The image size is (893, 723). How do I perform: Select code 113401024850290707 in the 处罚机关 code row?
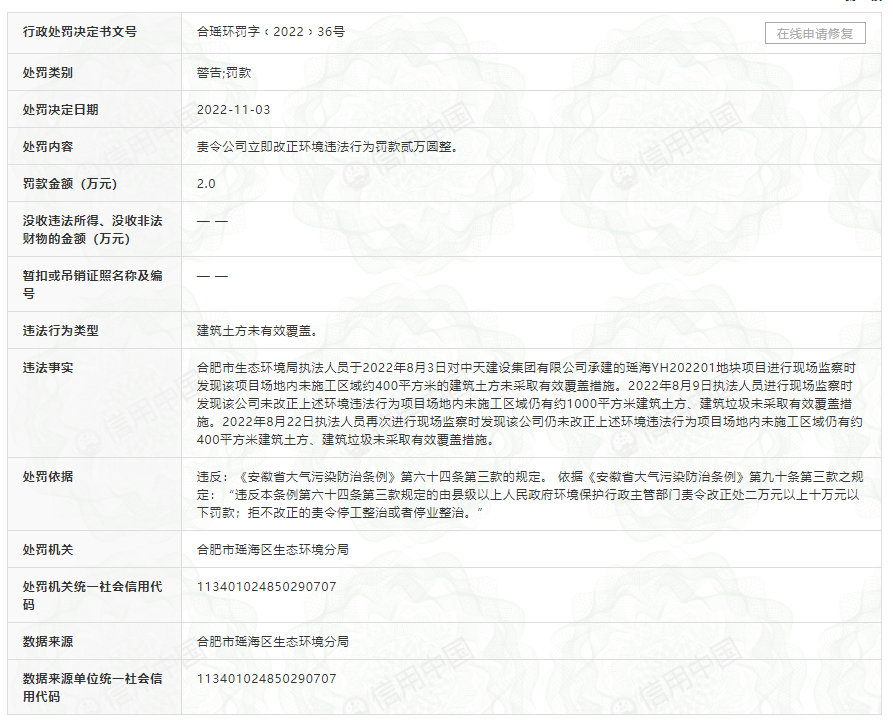267,586
